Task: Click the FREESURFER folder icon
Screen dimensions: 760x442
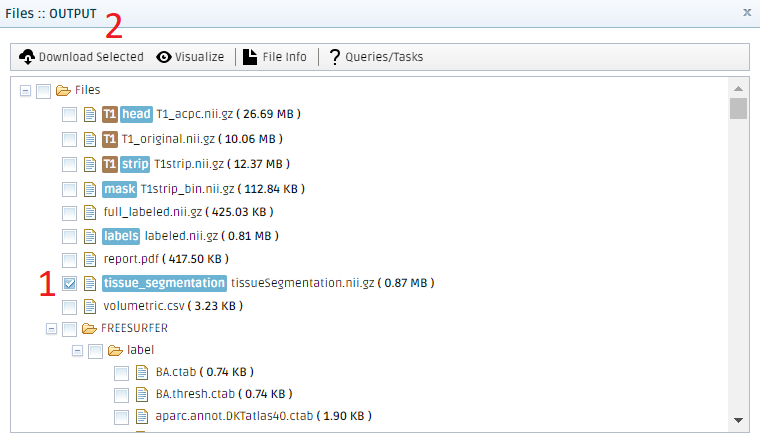Action: pos(89,329)
